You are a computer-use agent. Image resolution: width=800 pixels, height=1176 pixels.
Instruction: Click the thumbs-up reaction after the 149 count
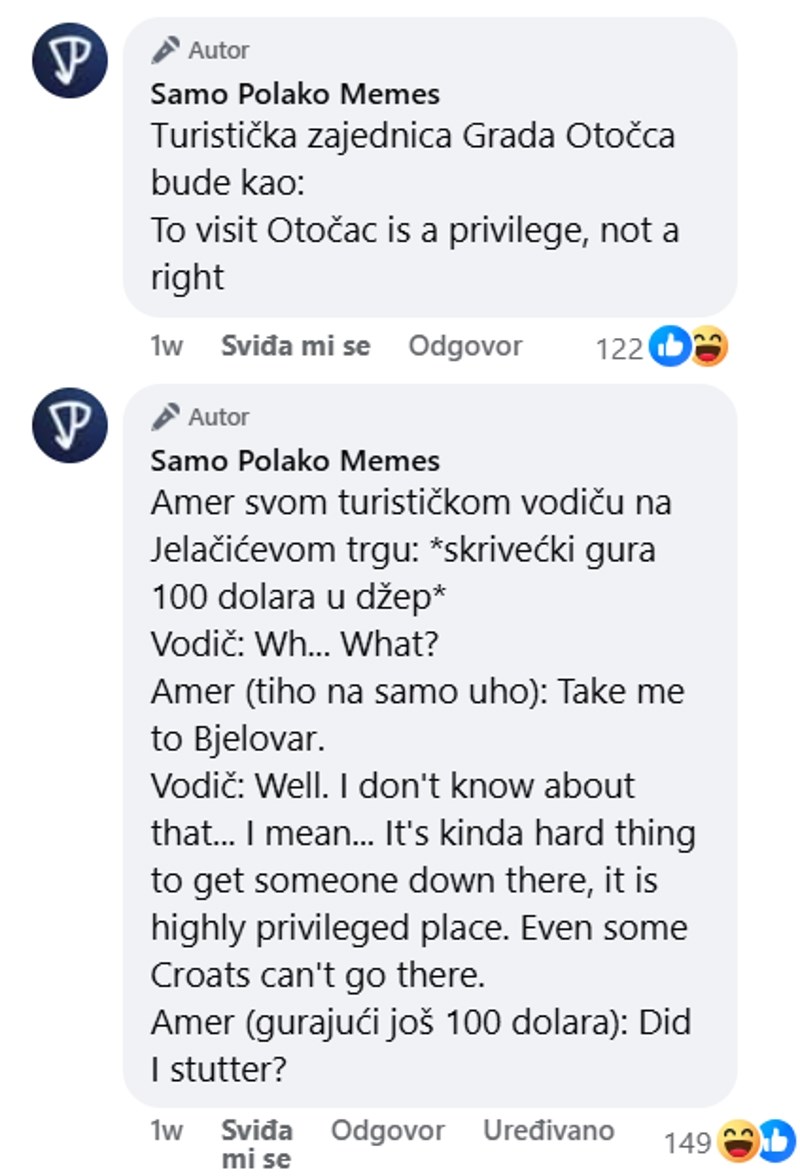click(776, 1139)
